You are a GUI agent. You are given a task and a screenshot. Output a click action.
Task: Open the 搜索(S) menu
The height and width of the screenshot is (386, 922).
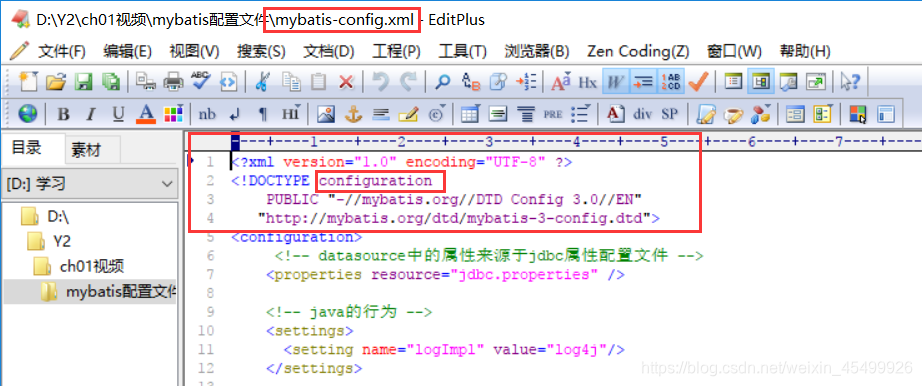(x=261, y=51)
